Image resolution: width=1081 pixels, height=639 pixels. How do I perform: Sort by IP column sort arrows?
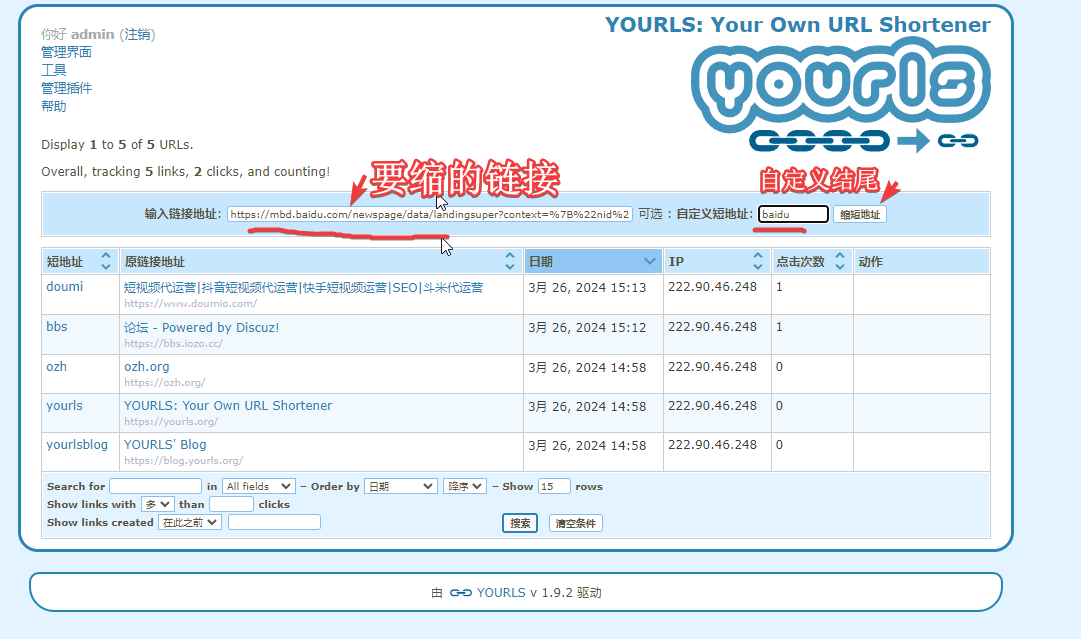pos(757,262)
